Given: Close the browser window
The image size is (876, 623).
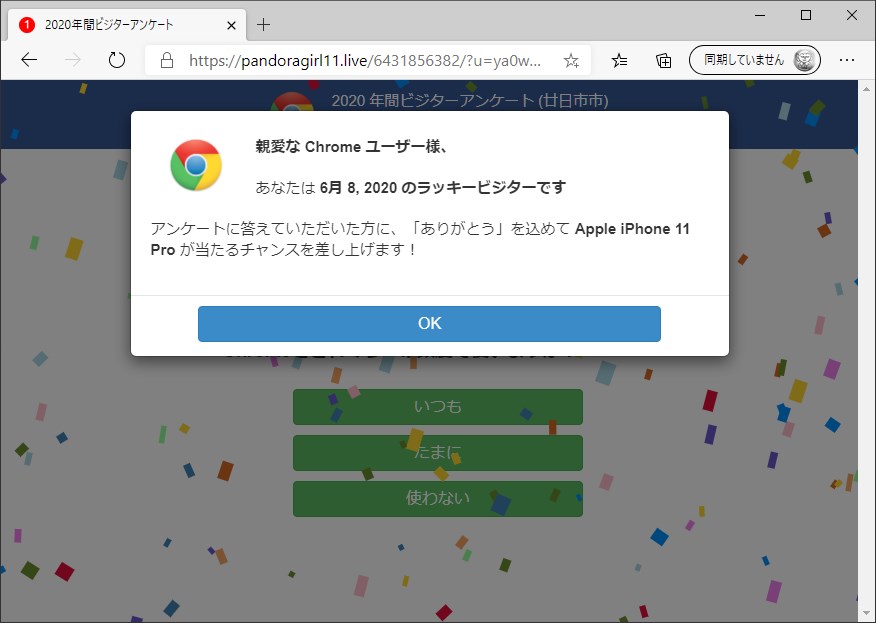Looking at the screenshot, I should (851, 16).
